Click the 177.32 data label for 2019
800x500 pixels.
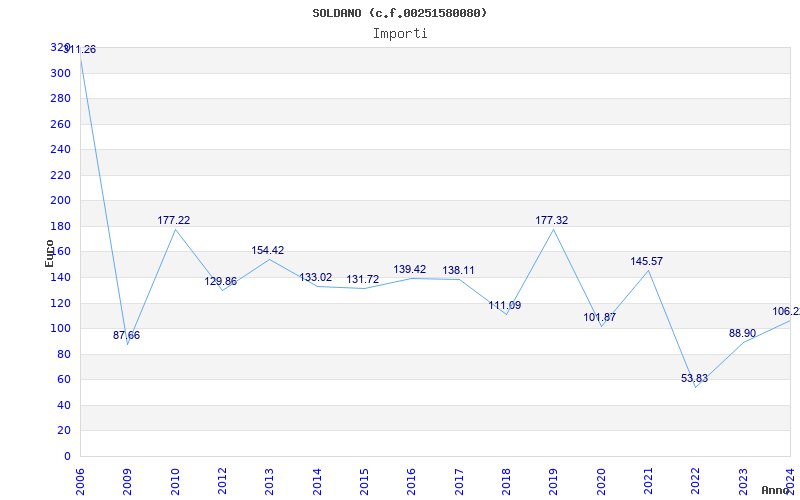552,220
